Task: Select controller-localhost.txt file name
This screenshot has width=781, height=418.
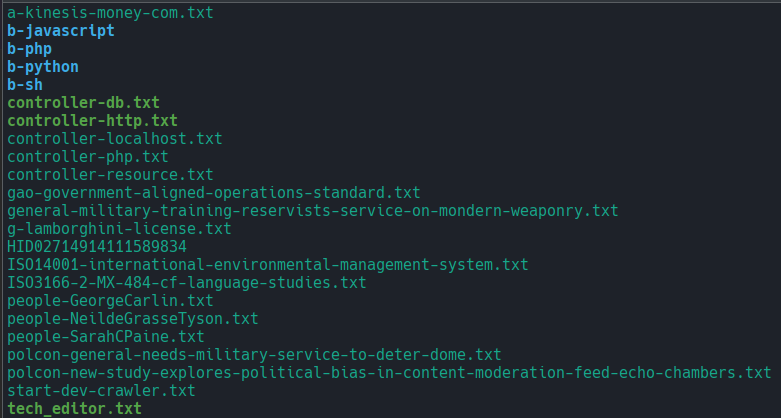Action: click(x=115, y=139)
